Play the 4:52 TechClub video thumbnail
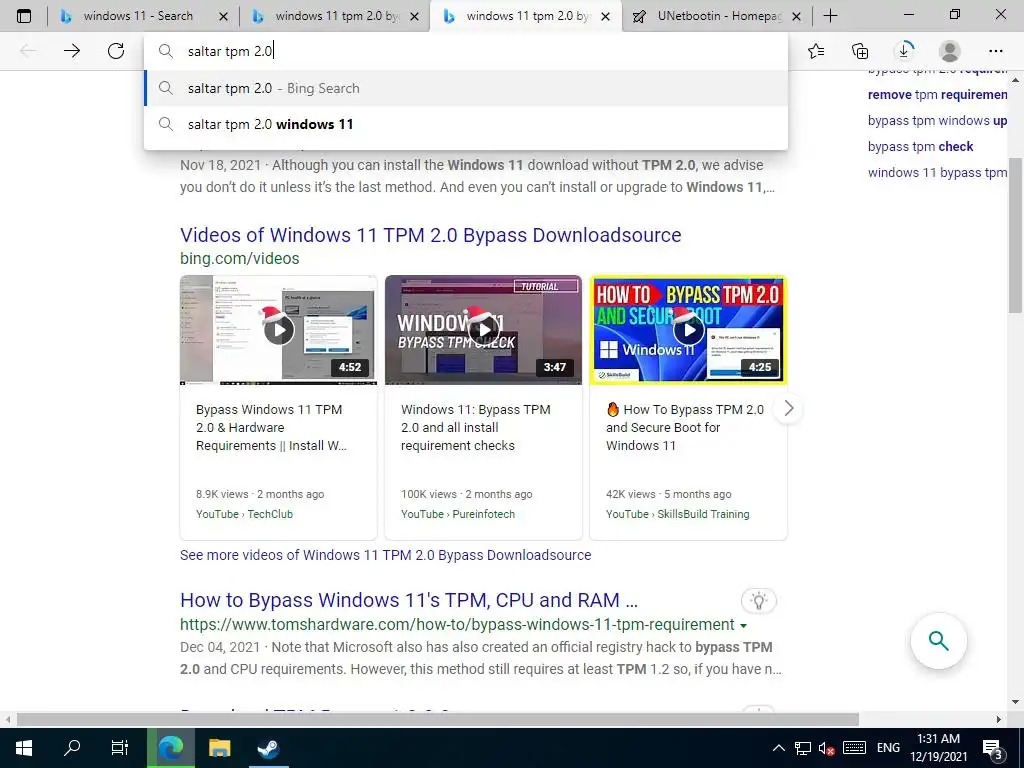1024x768 pixels. [279, 330]
